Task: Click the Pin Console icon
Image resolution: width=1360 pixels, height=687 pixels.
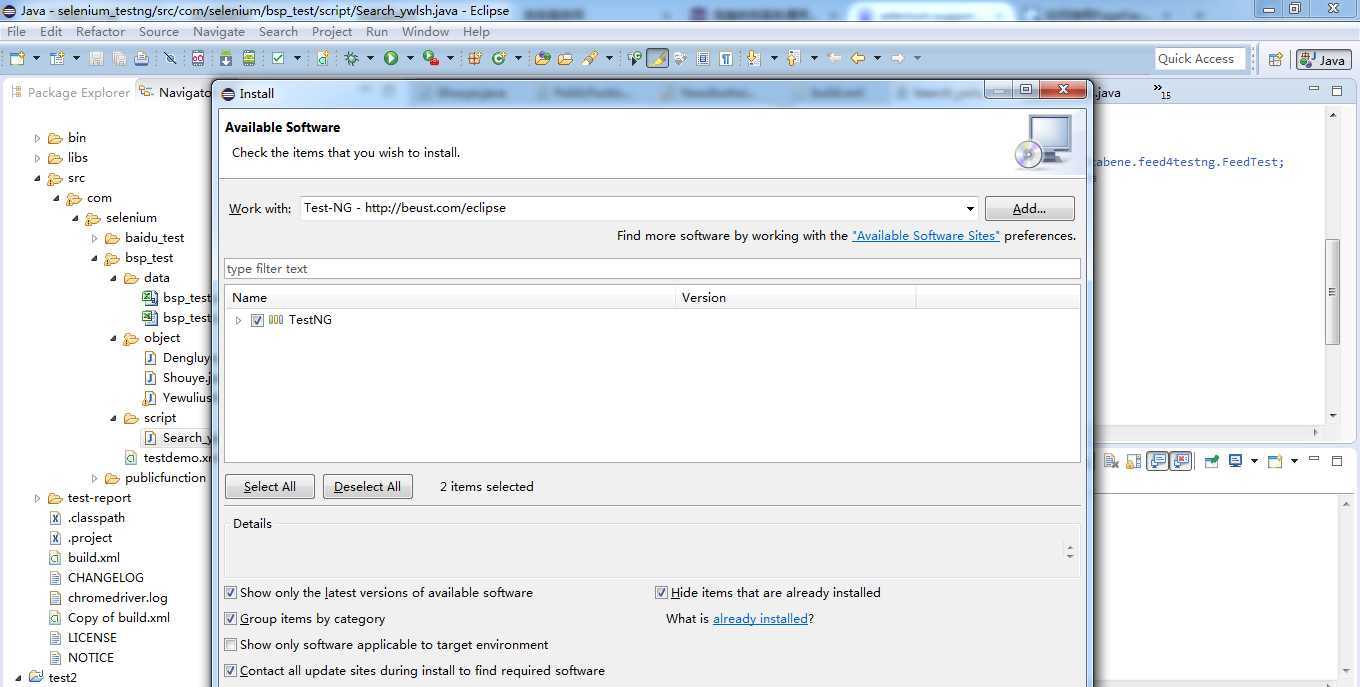Action: [1212, 461]
